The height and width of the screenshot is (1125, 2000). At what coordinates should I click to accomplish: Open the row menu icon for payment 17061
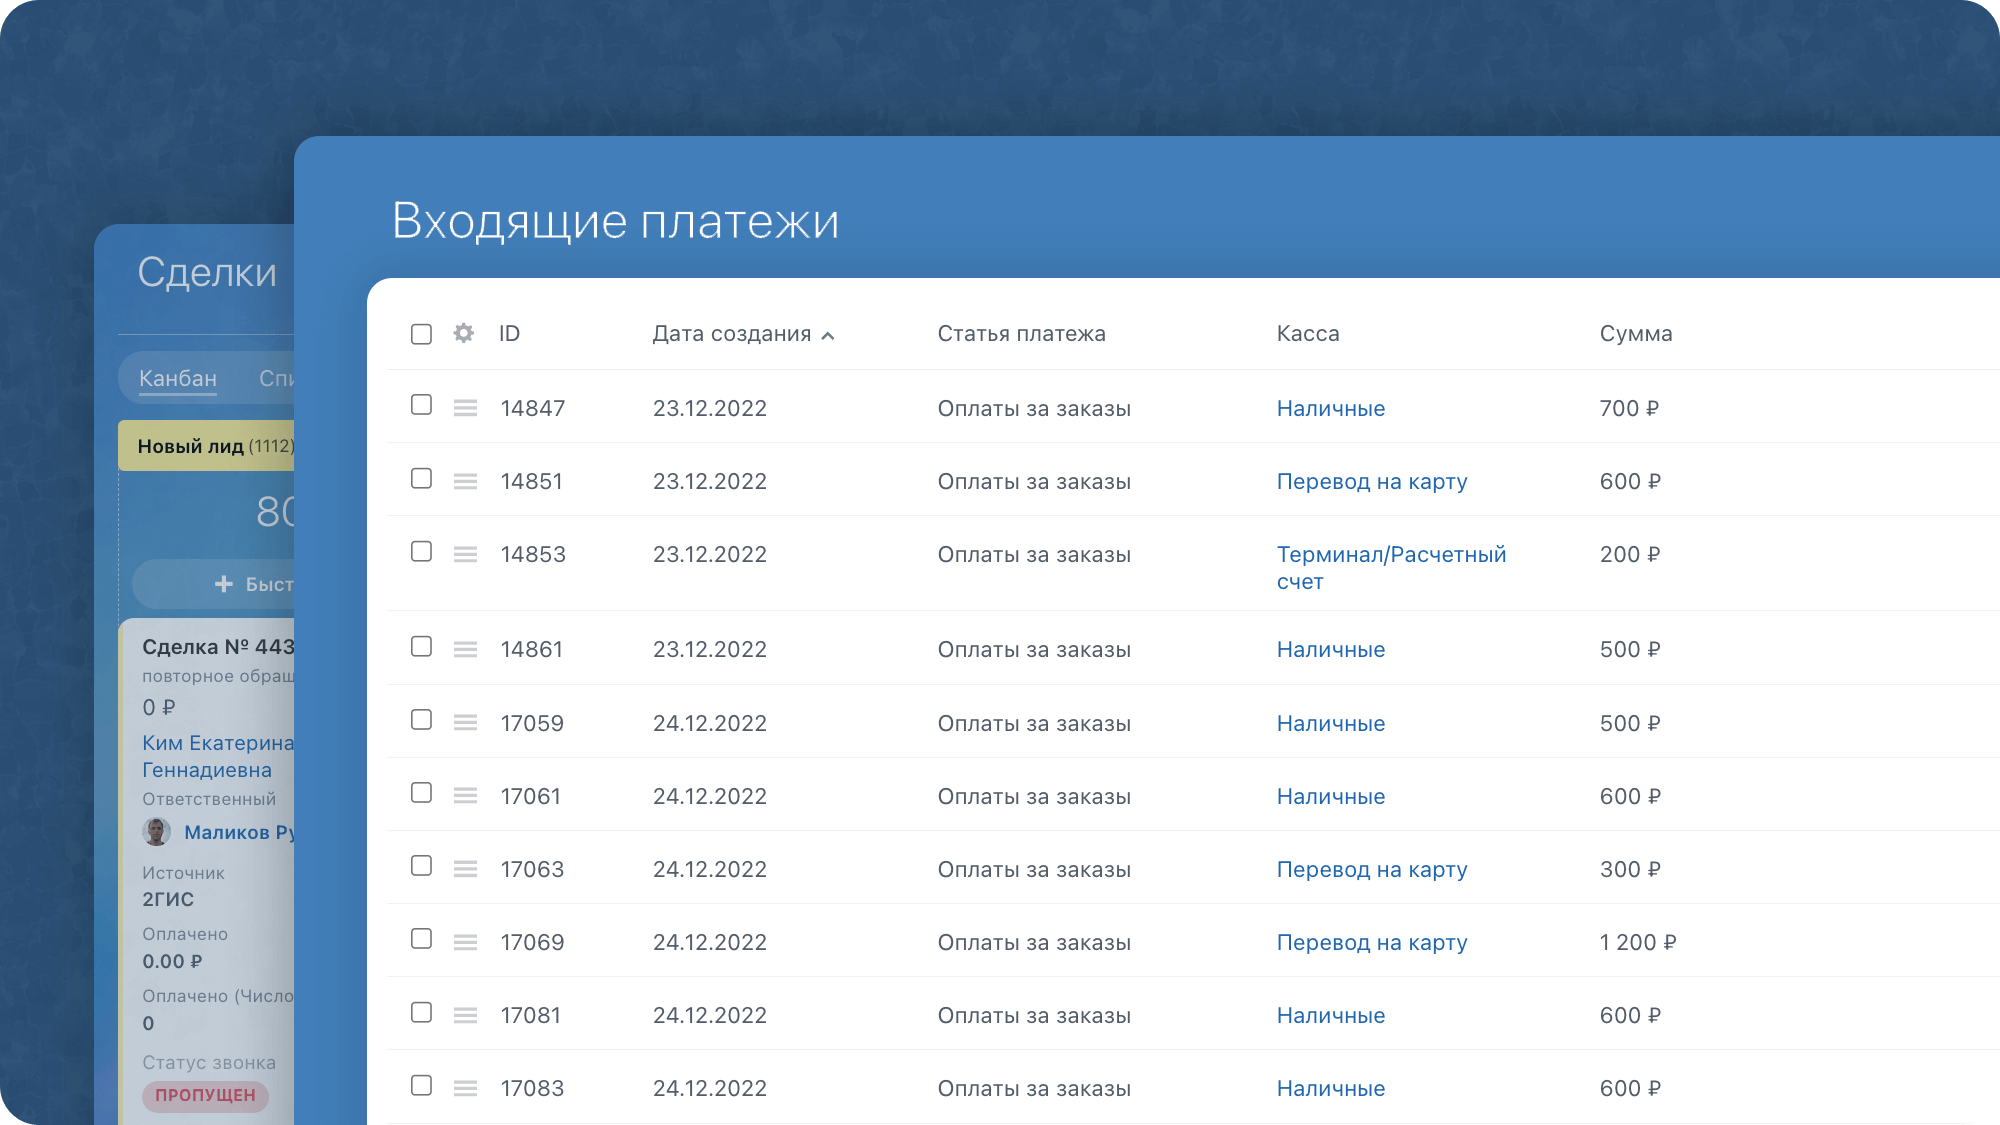[465, 795]
